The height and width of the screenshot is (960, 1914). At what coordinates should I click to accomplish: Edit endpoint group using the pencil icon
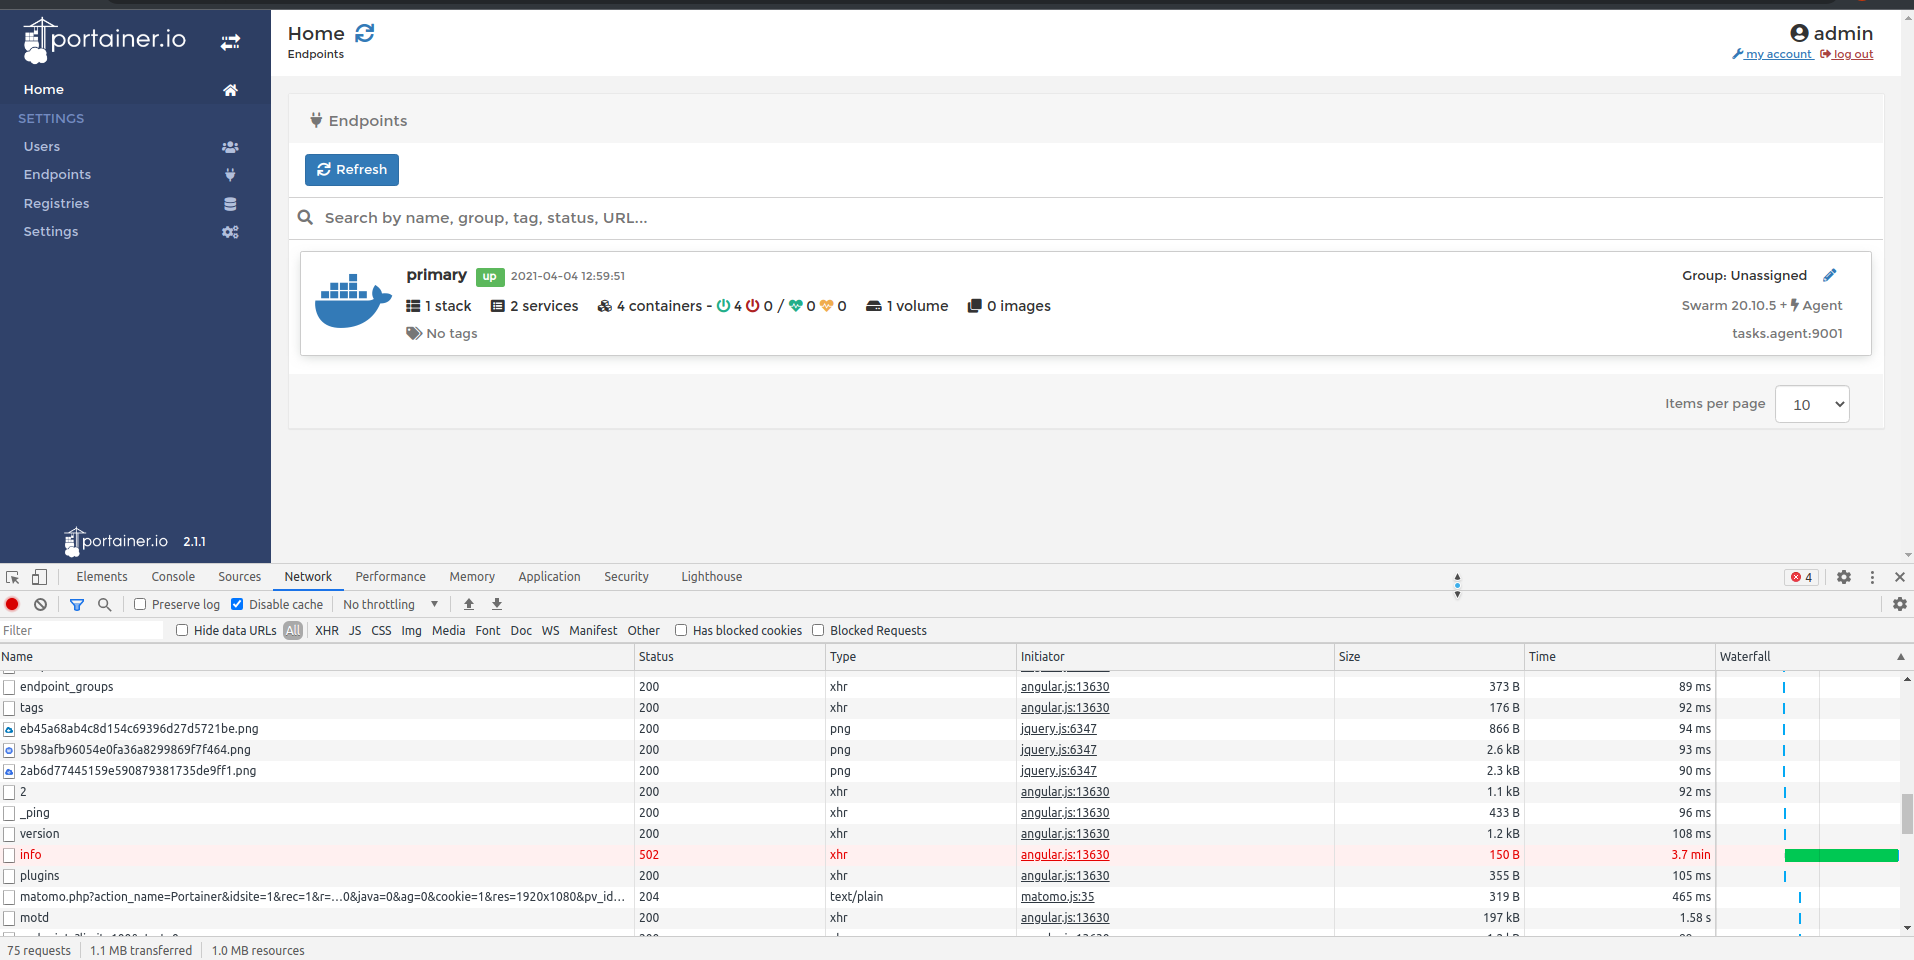click(x=1830, y=274)
